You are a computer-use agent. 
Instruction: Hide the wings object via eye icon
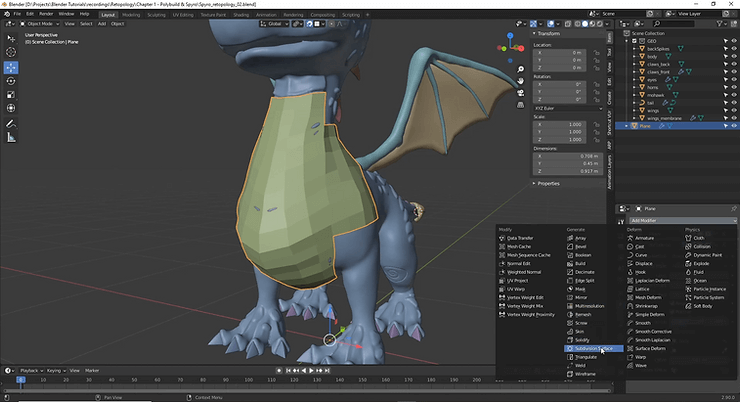pyautogui.click(x=734, y=110)
